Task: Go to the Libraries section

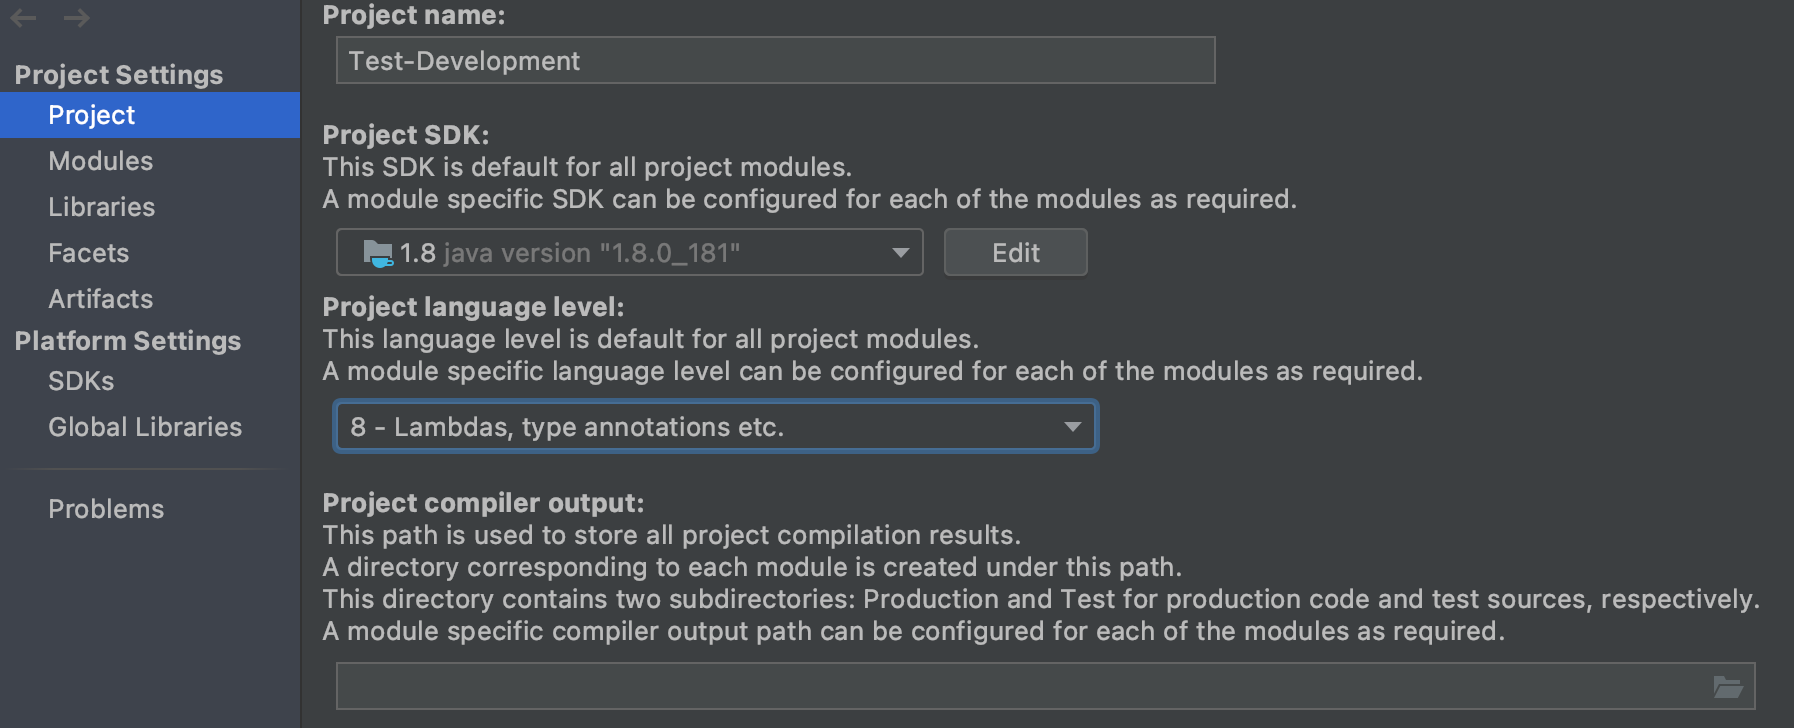Action: pos(102,207)
